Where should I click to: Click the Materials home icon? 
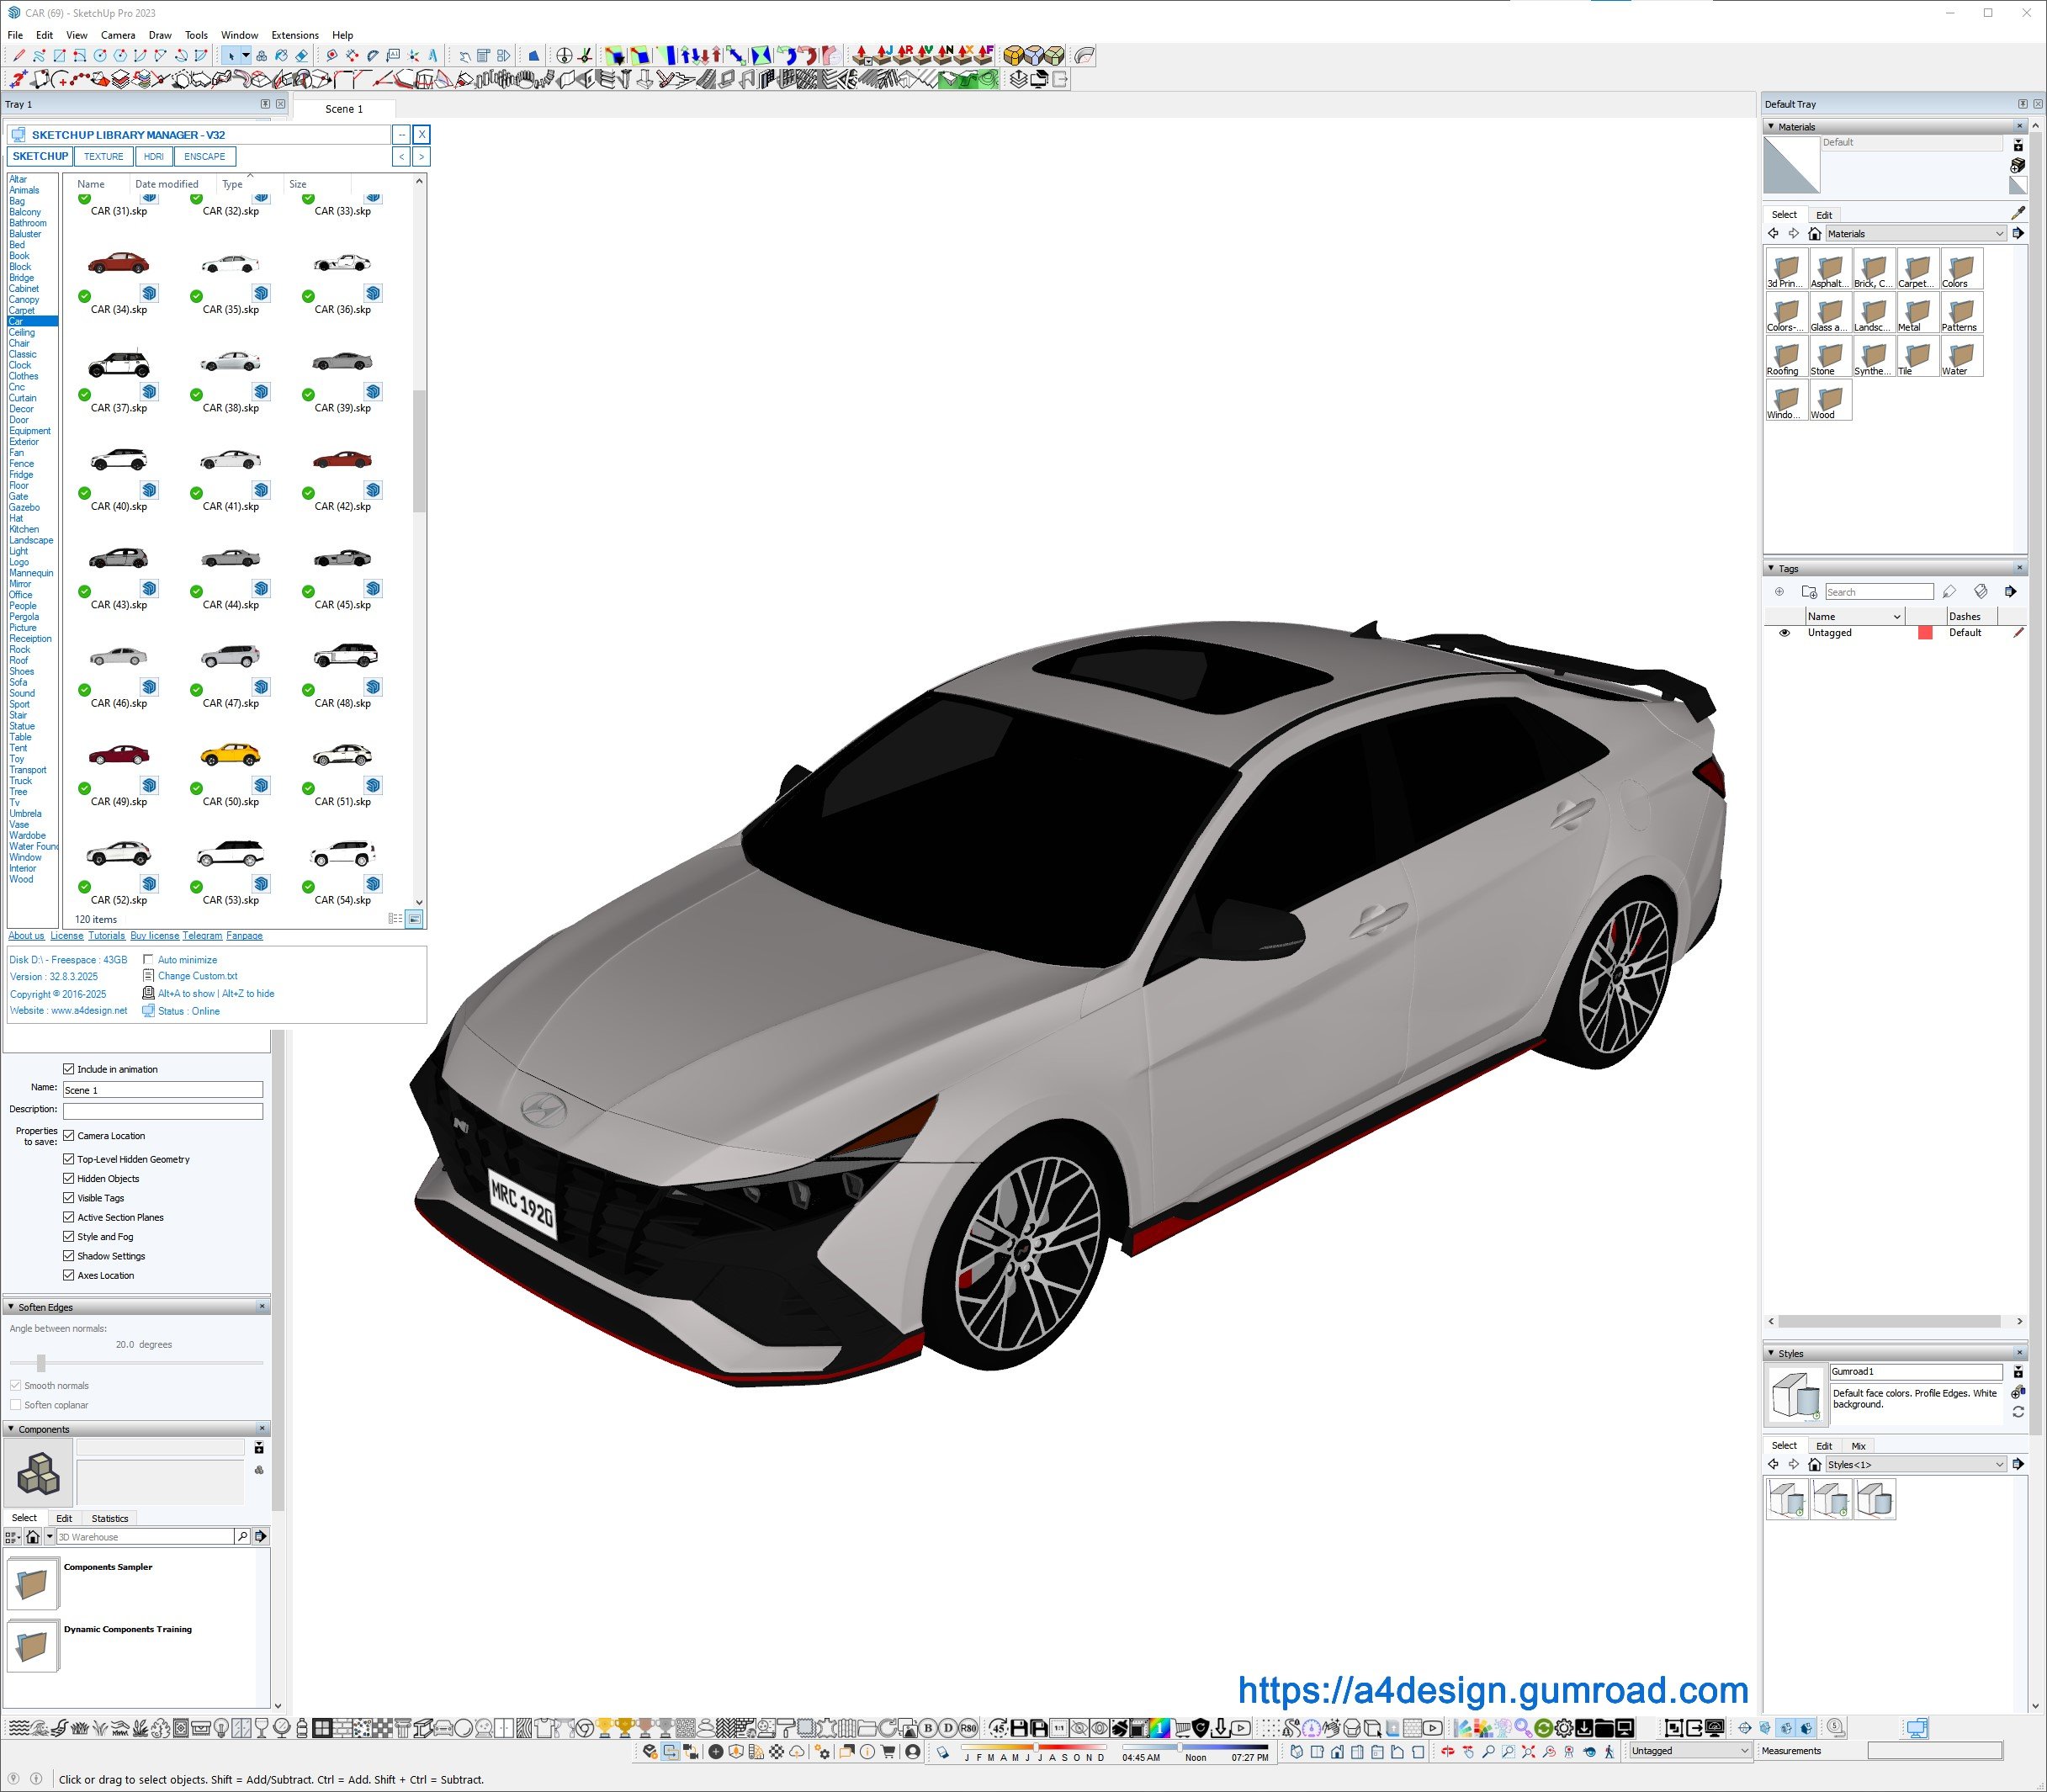1814,234
